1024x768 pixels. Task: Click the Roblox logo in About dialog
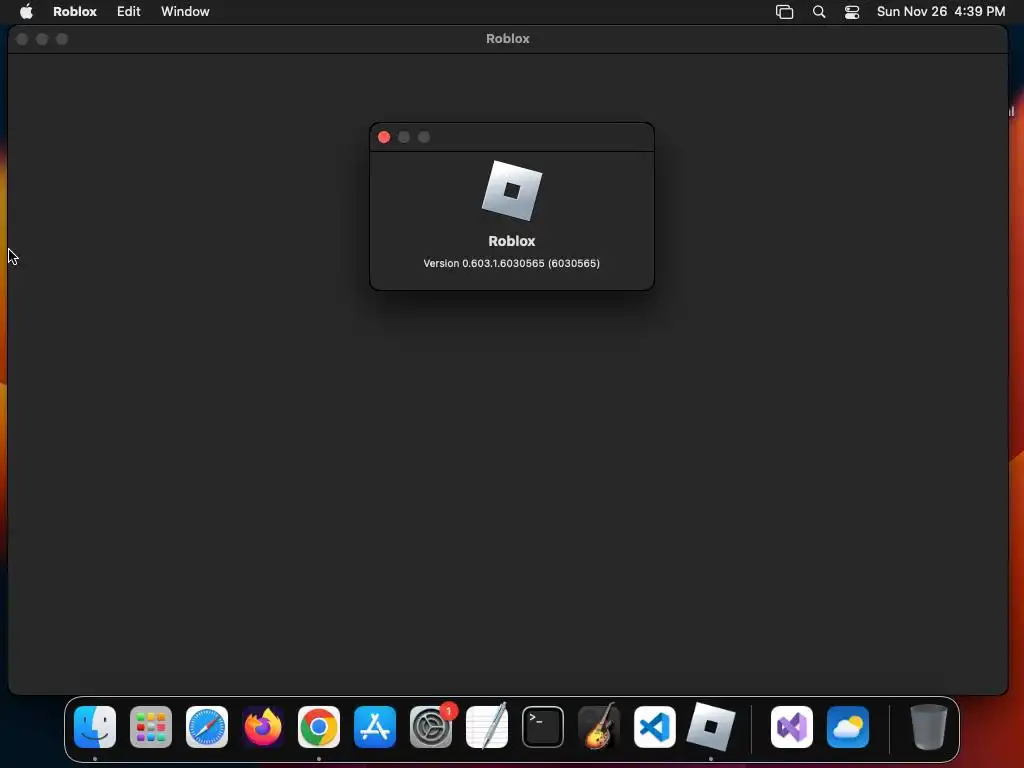(x=512, y=191)
